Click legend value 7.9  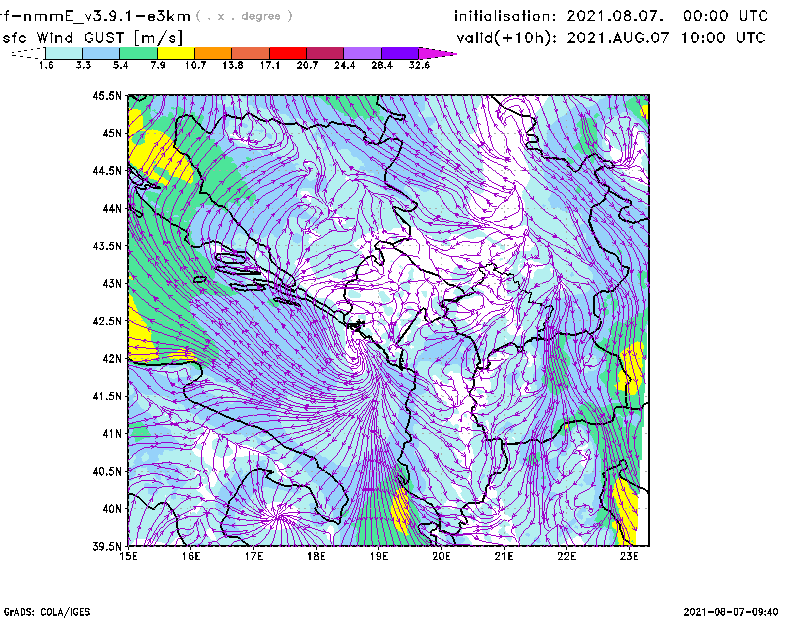[158, 65]
